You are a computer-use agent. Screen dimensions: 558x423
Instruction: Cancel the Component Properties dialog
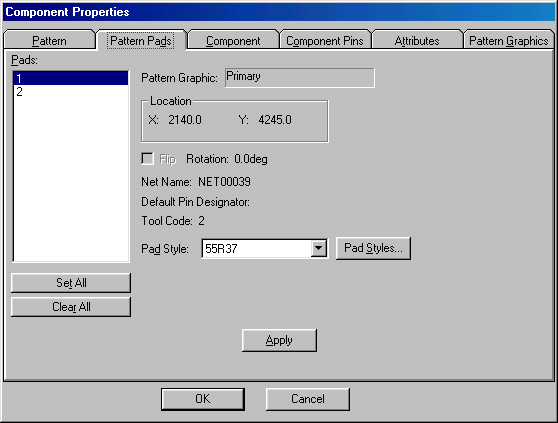[307, 399]
